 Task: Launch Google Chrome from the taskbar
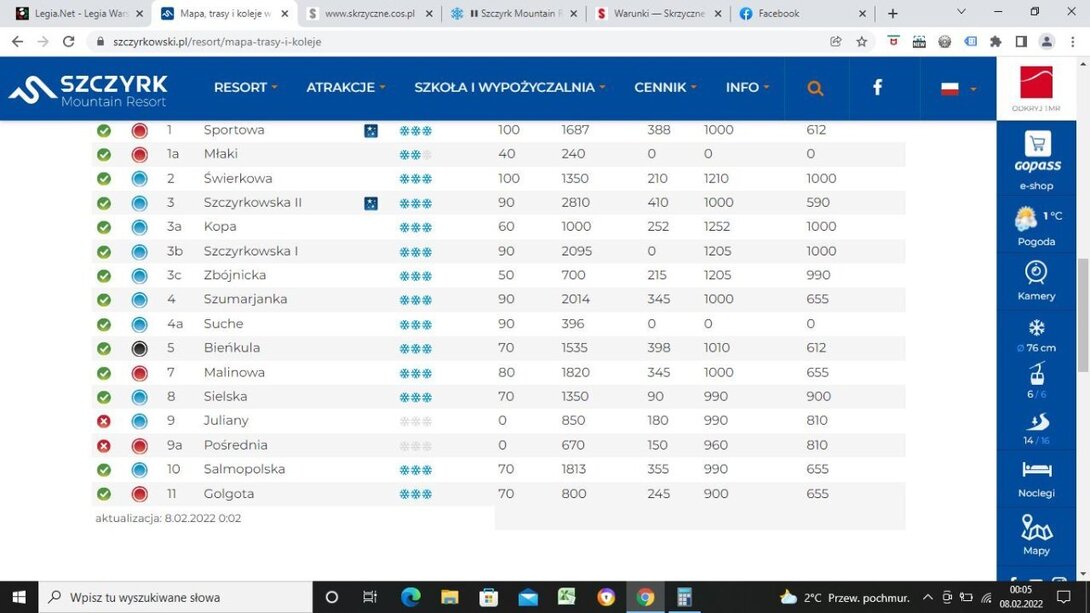[645, 597]
